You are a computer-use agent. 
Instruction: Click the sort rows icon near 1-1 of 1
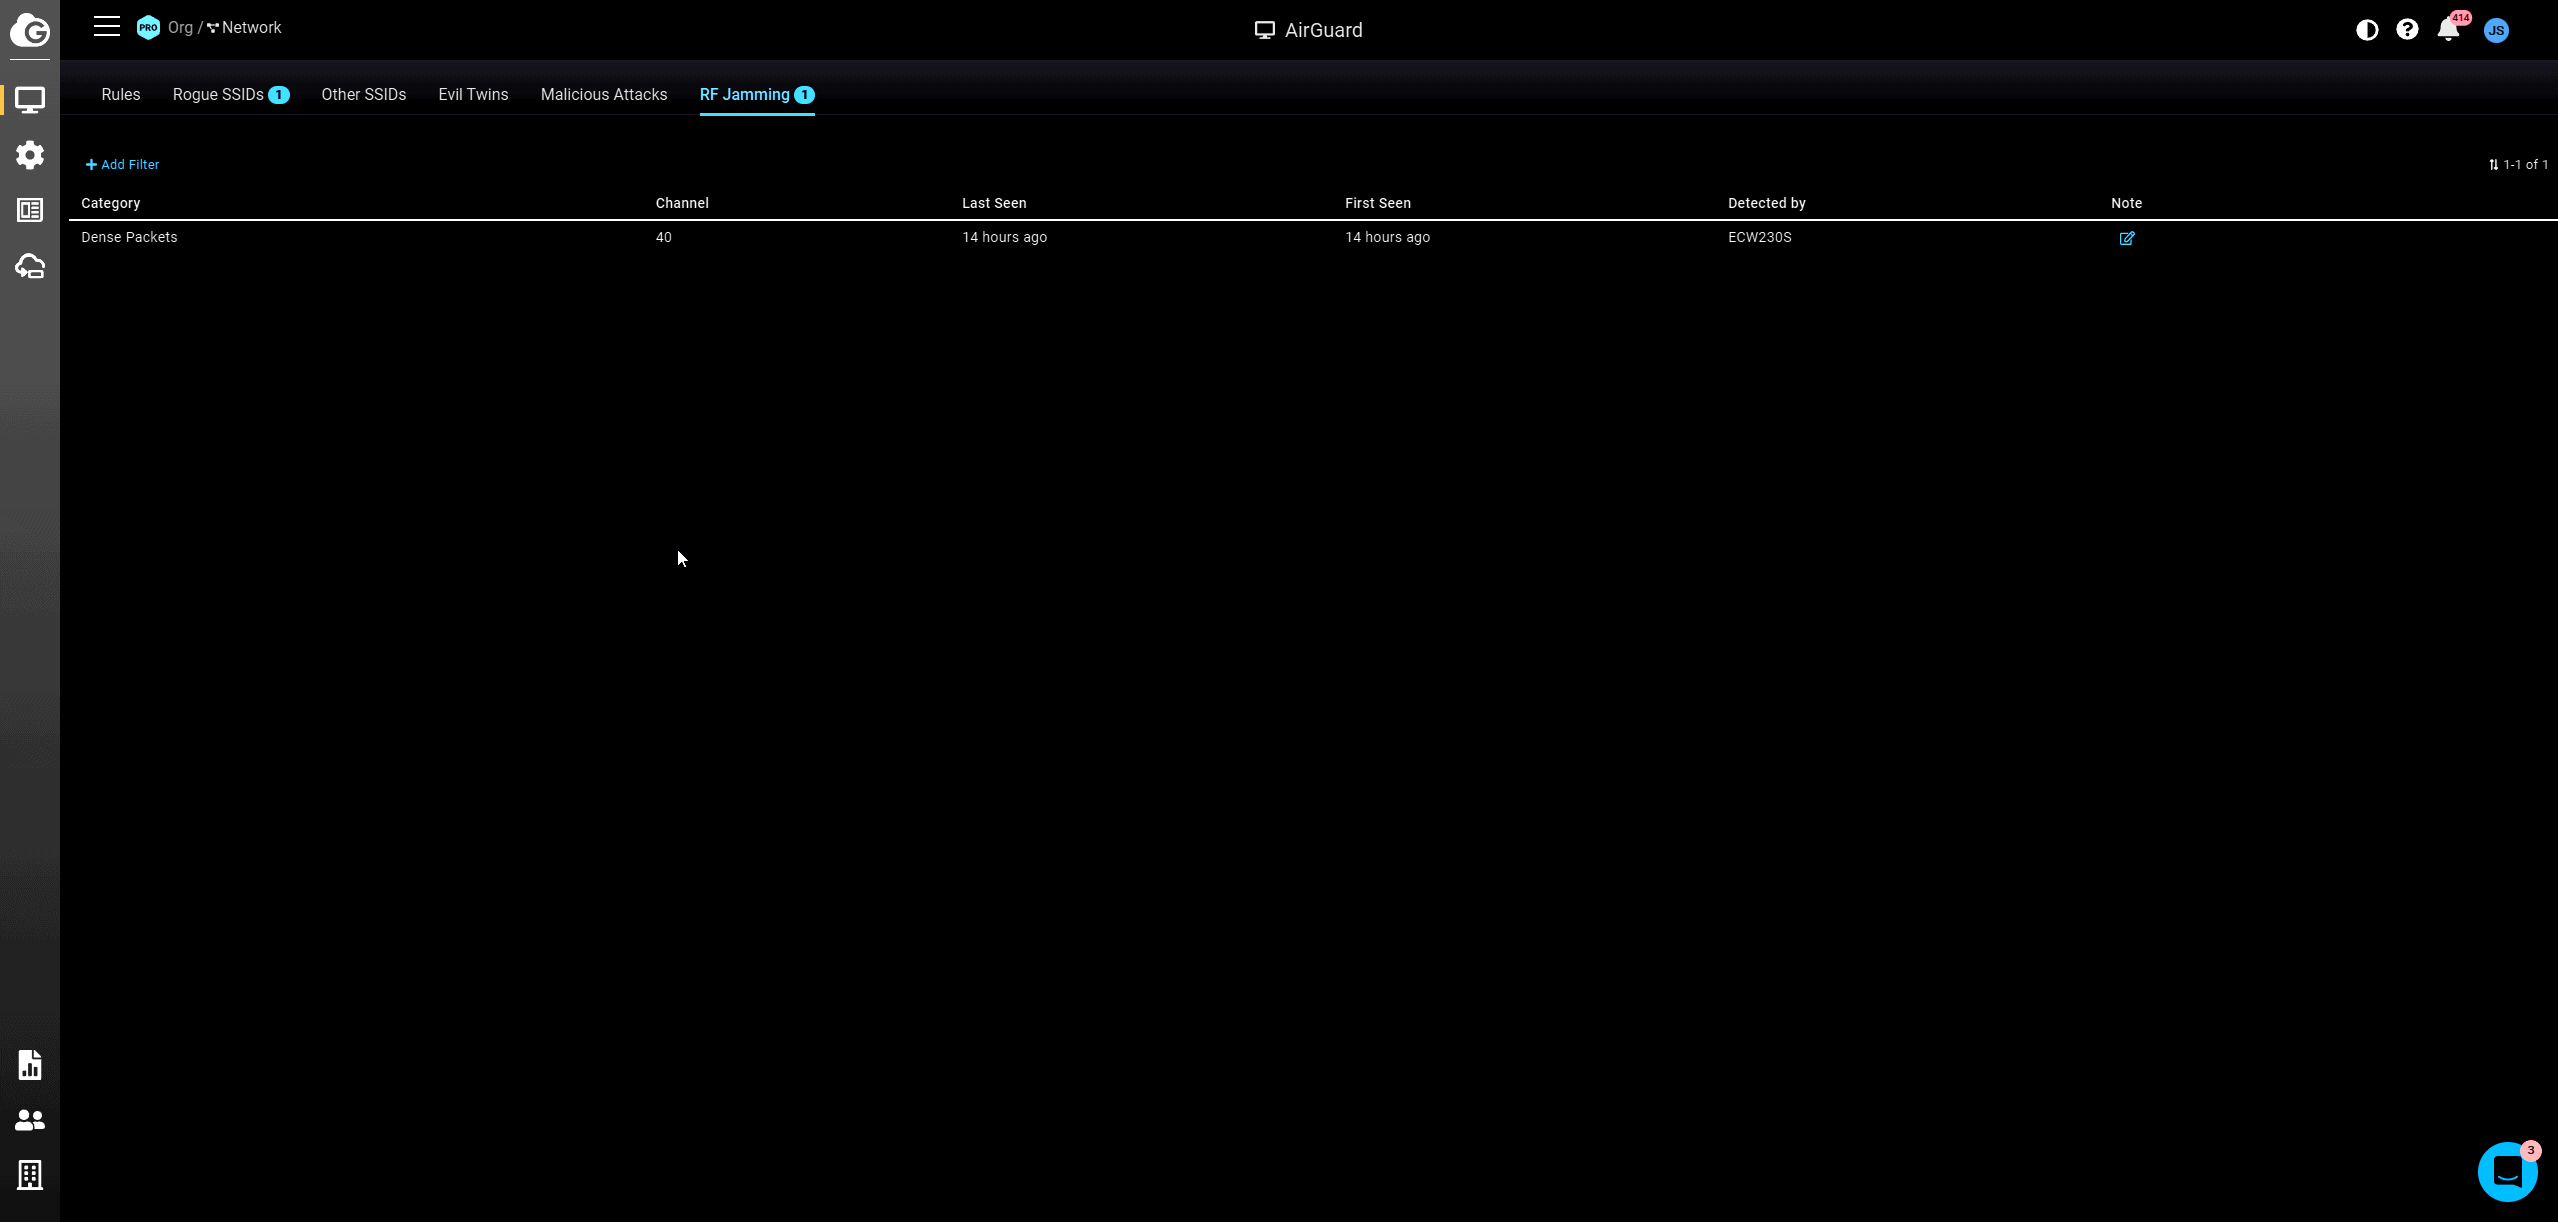tap(2493, 165)
